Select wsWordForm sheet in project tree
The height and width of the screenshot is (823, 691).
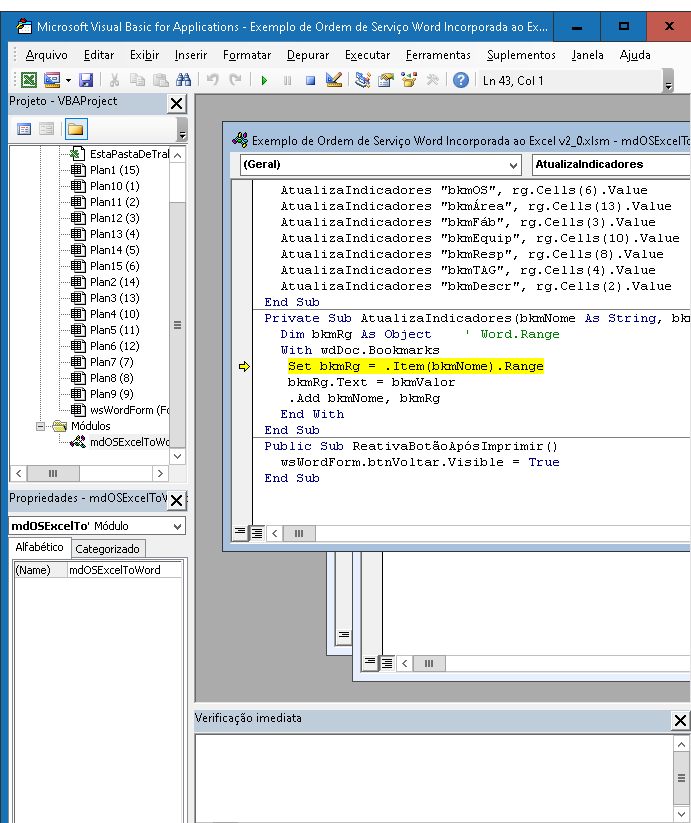click(x=129, y=410)
